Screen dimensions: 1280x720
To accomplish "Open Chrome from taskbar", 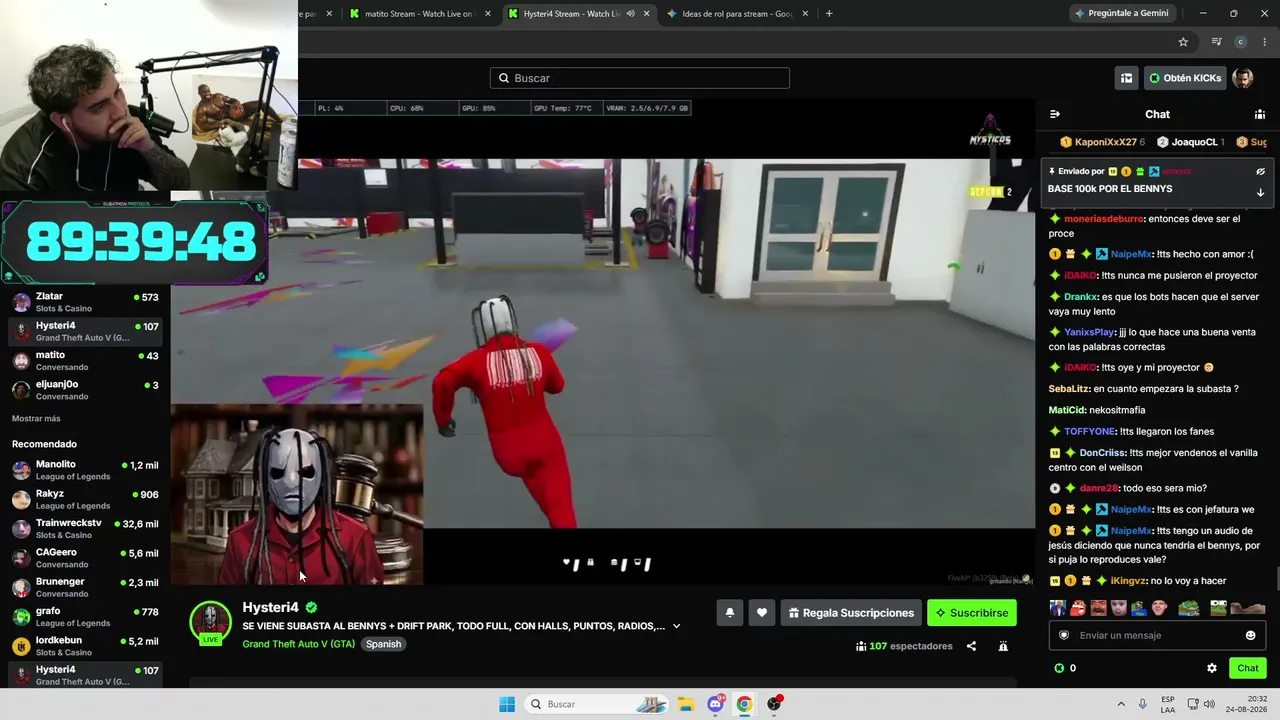I will [744, 704].
